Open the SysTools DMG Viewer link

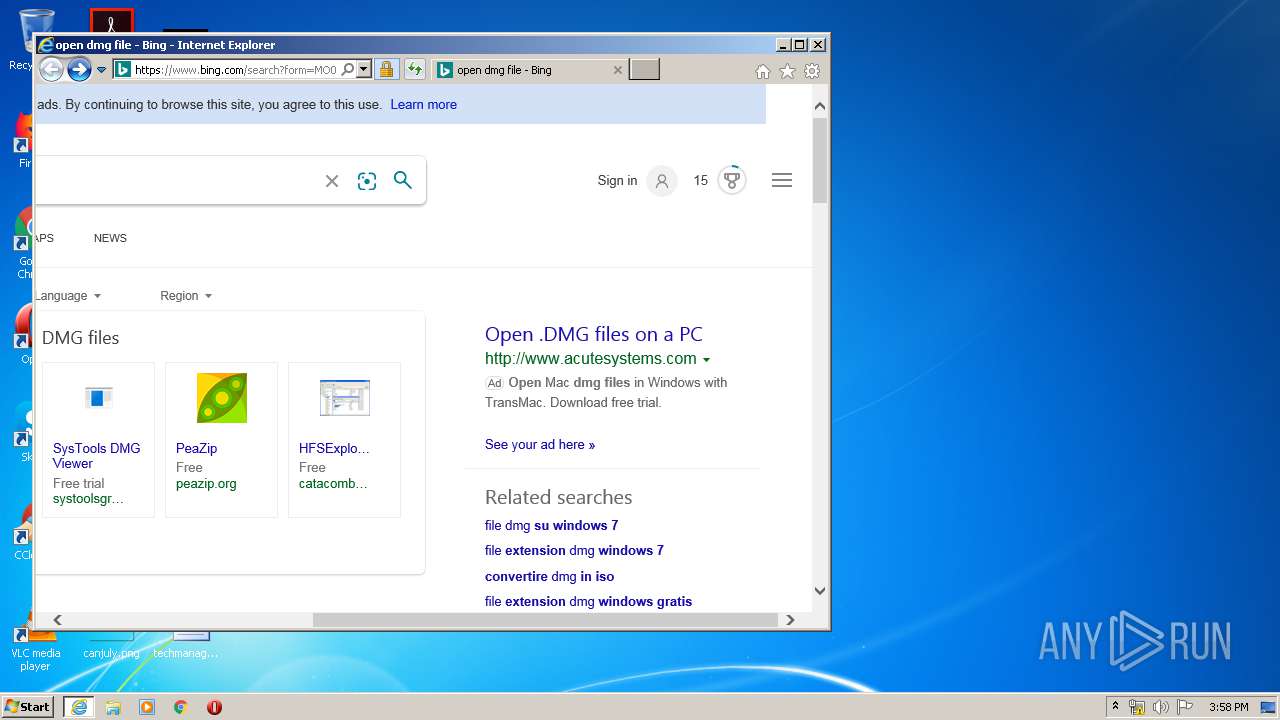click(96, 456)
